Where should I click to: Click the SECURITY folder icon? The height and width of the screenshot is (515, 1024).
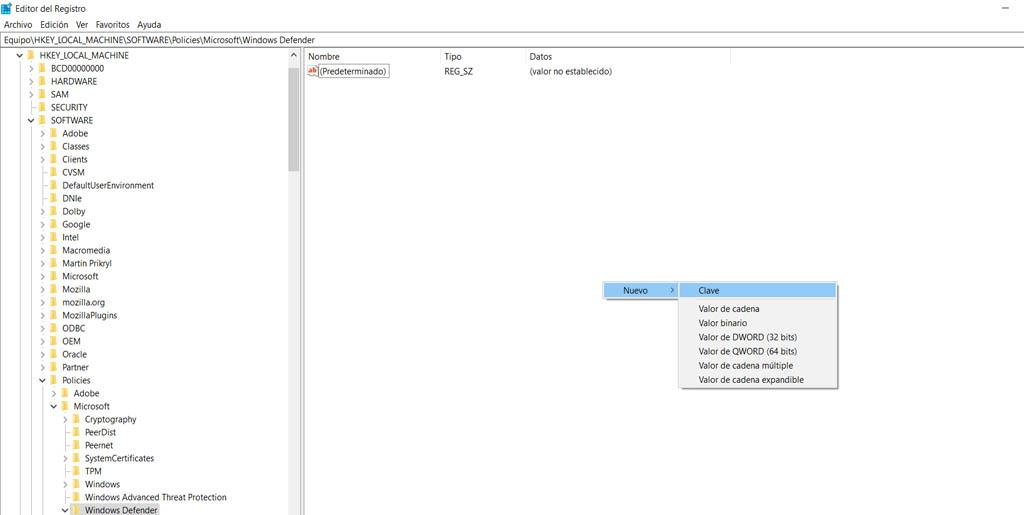click(42, 107)
